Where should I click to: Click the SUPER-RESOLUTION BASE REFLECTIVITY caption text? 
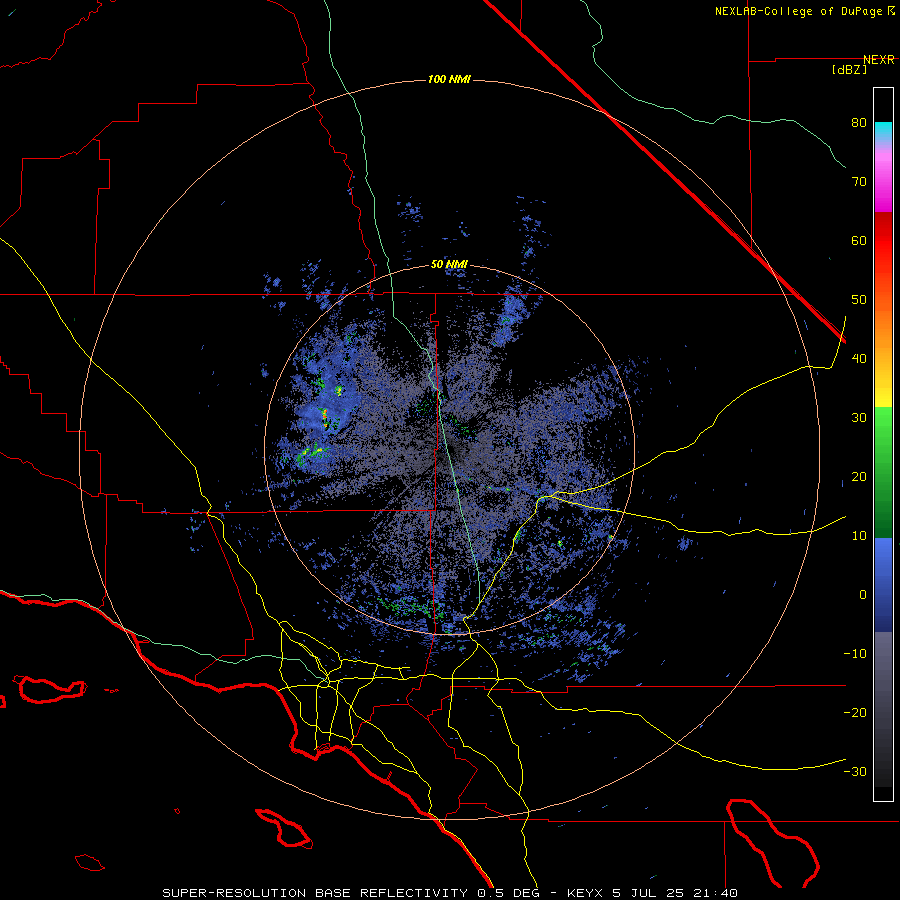[x=315, y=893]
